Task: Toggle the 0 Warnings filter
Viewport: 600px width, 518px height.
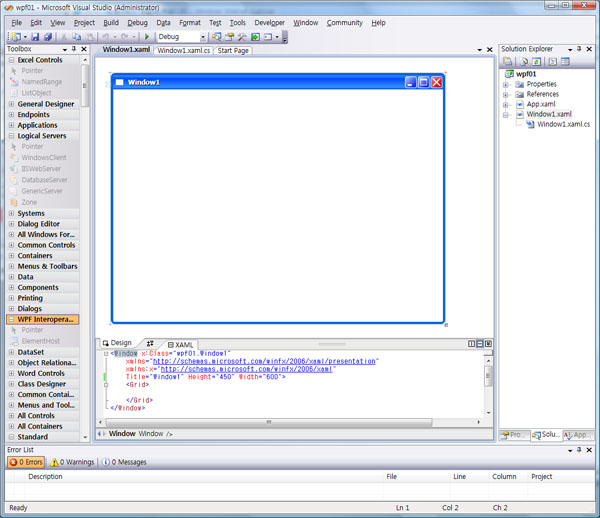Action: click(x=72, y=462)
